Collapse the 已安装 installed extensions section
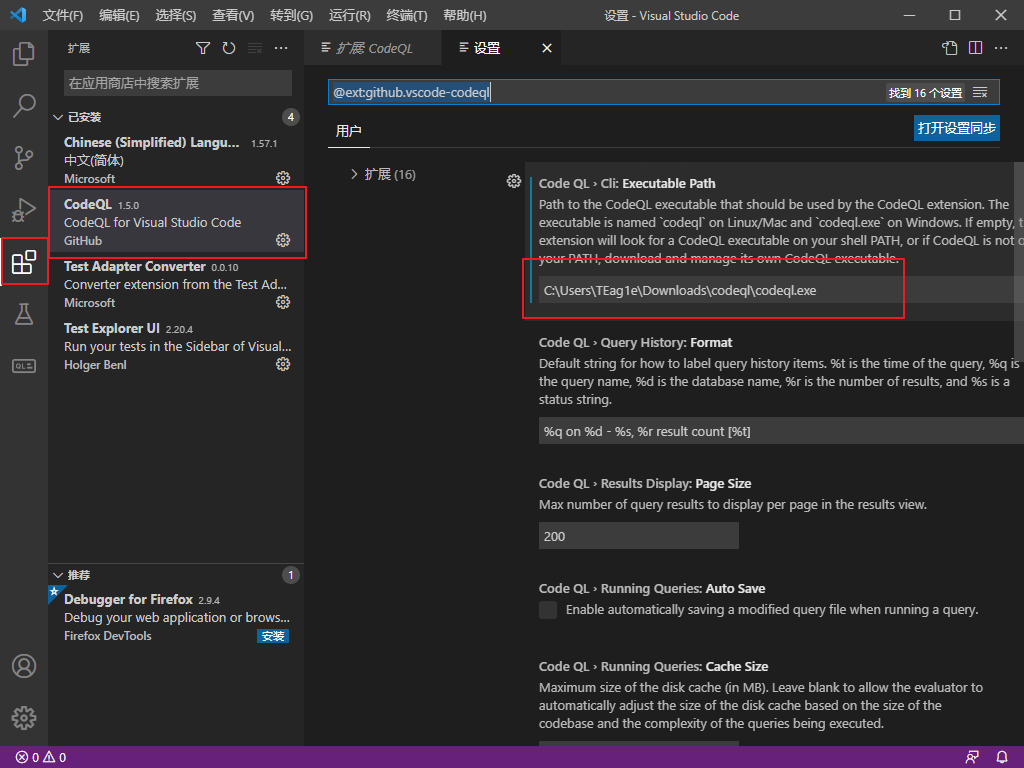The width and height of the screenshot is (1024, 768). [x=77, y=117]
